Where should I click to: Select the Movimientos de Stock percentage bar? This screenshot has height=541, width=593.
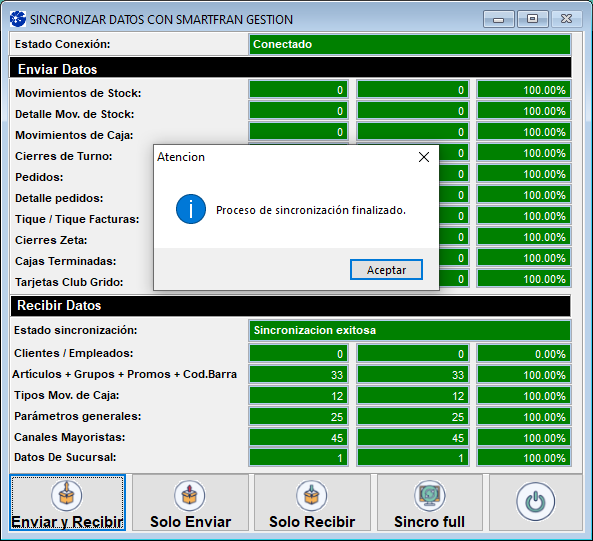pos(524,90)
